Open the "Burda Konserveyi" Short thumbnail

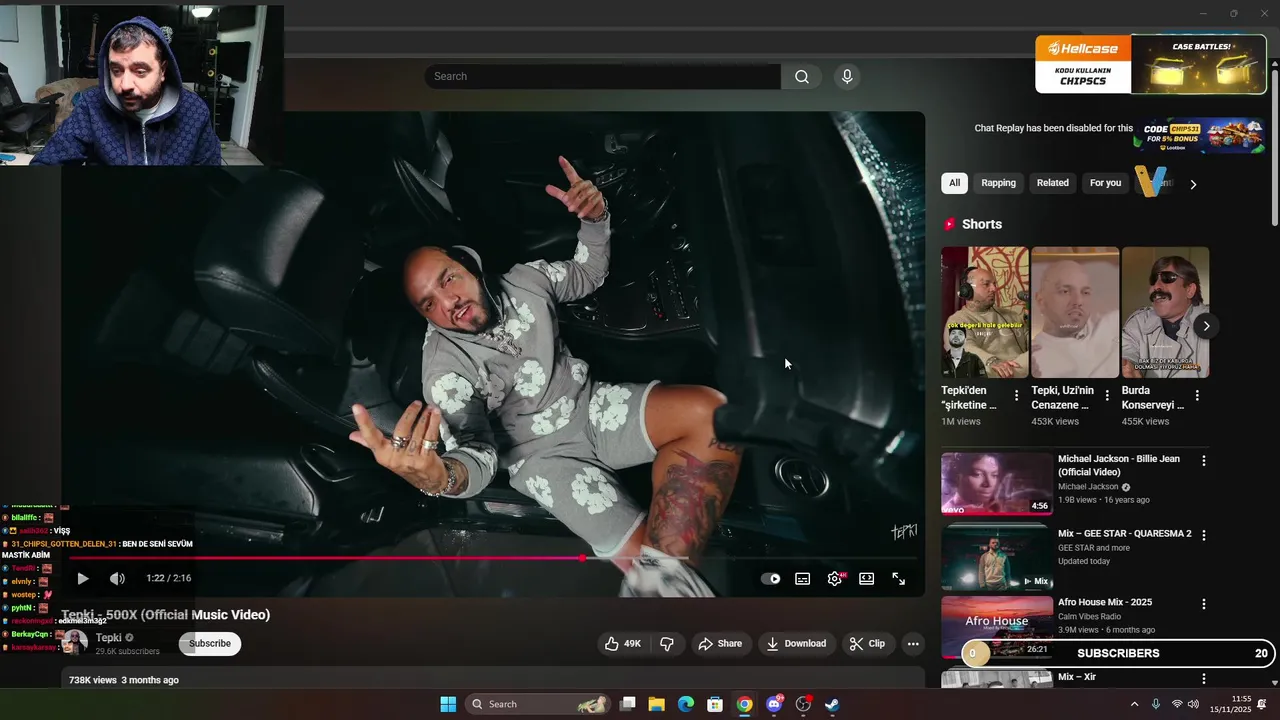coord(1165,312)
